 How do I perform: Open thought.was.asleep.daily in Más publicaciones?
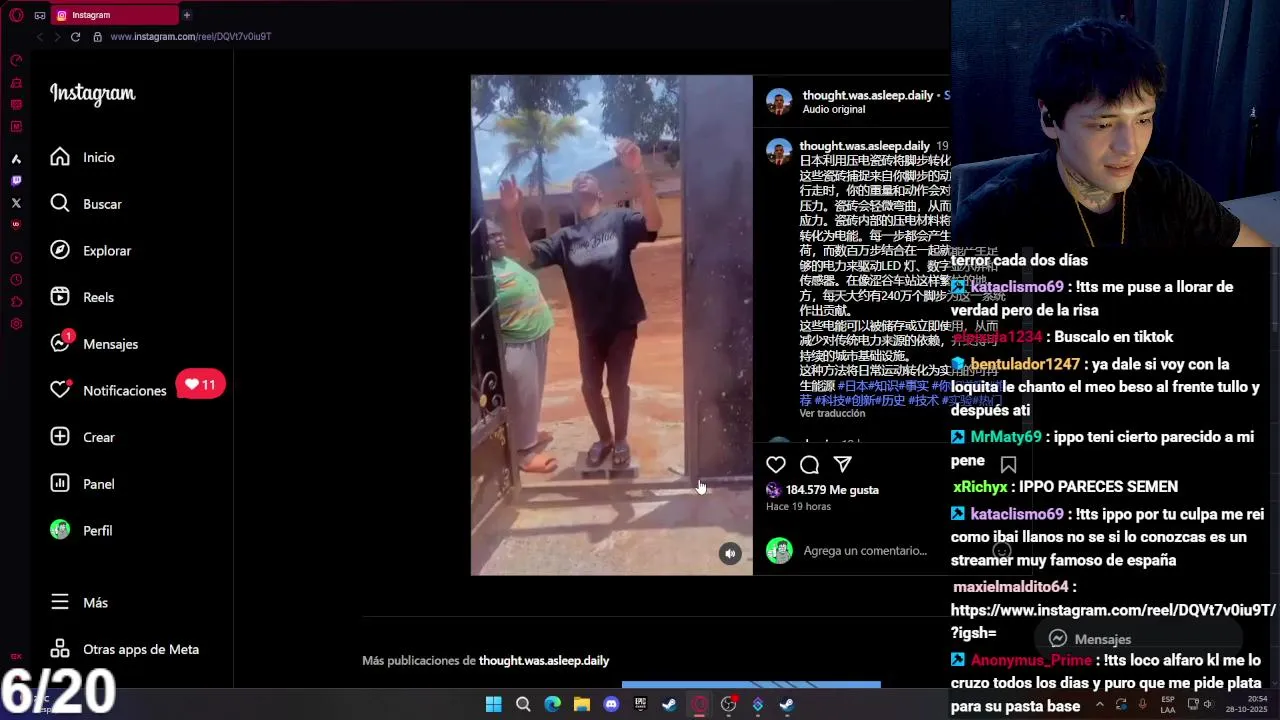click(x=544, y=661)
